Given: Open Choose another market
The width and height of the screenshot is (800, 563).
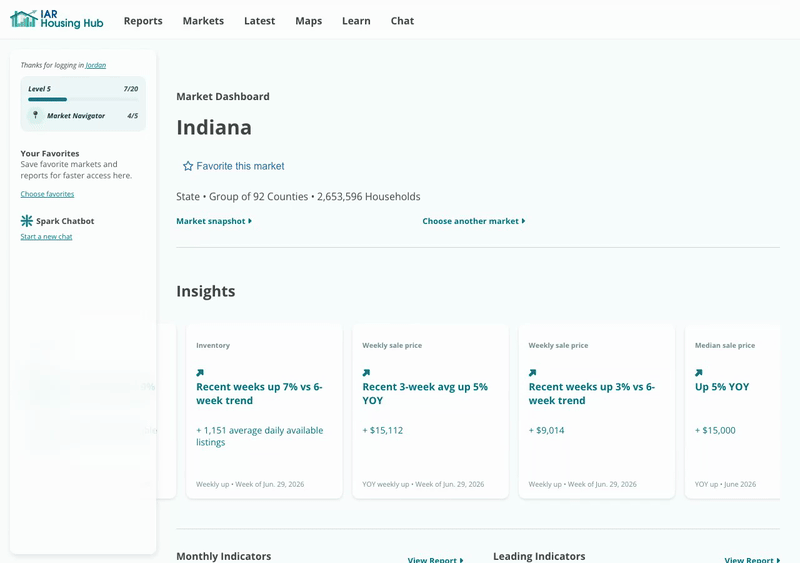Looking at the screenshot, I should click(473, 221).
